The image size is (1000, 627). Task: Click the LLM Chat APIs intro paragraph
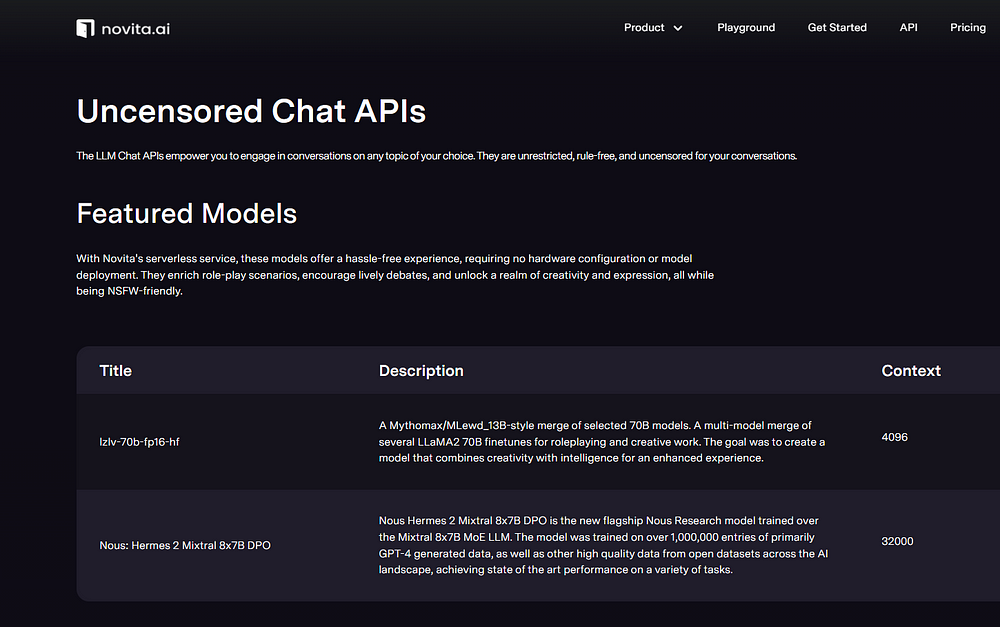pyautogui.click(x=436, y=156)
